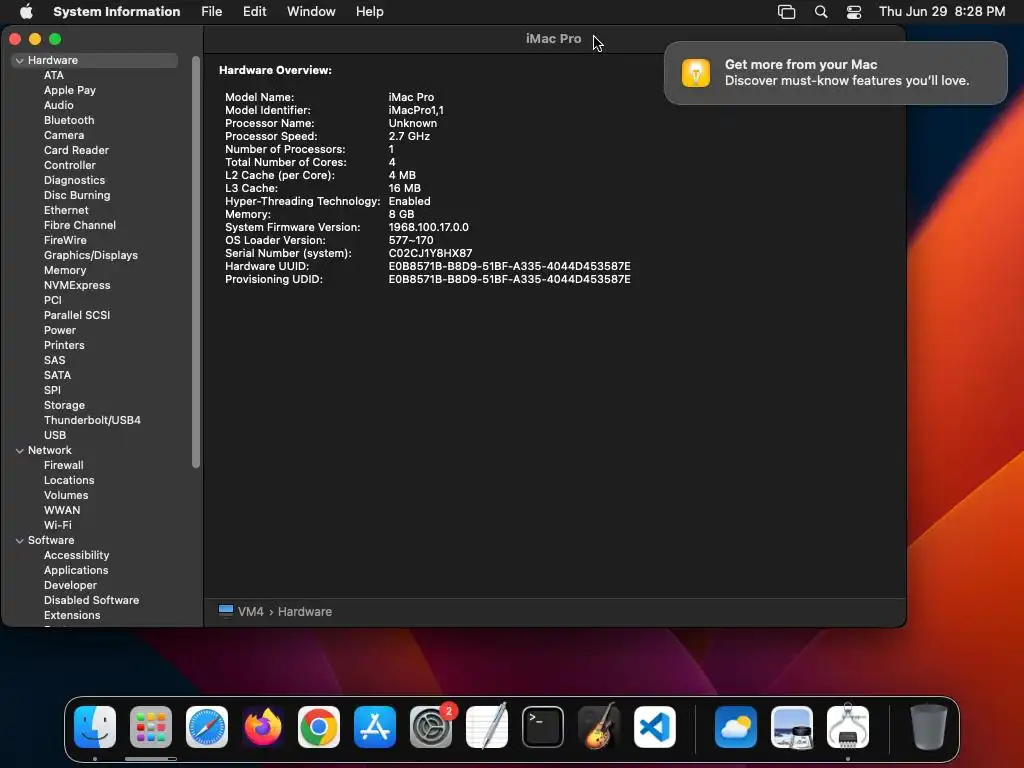Click the date and time in menu bar
The image size is (1024, 768).
(942, 11)
